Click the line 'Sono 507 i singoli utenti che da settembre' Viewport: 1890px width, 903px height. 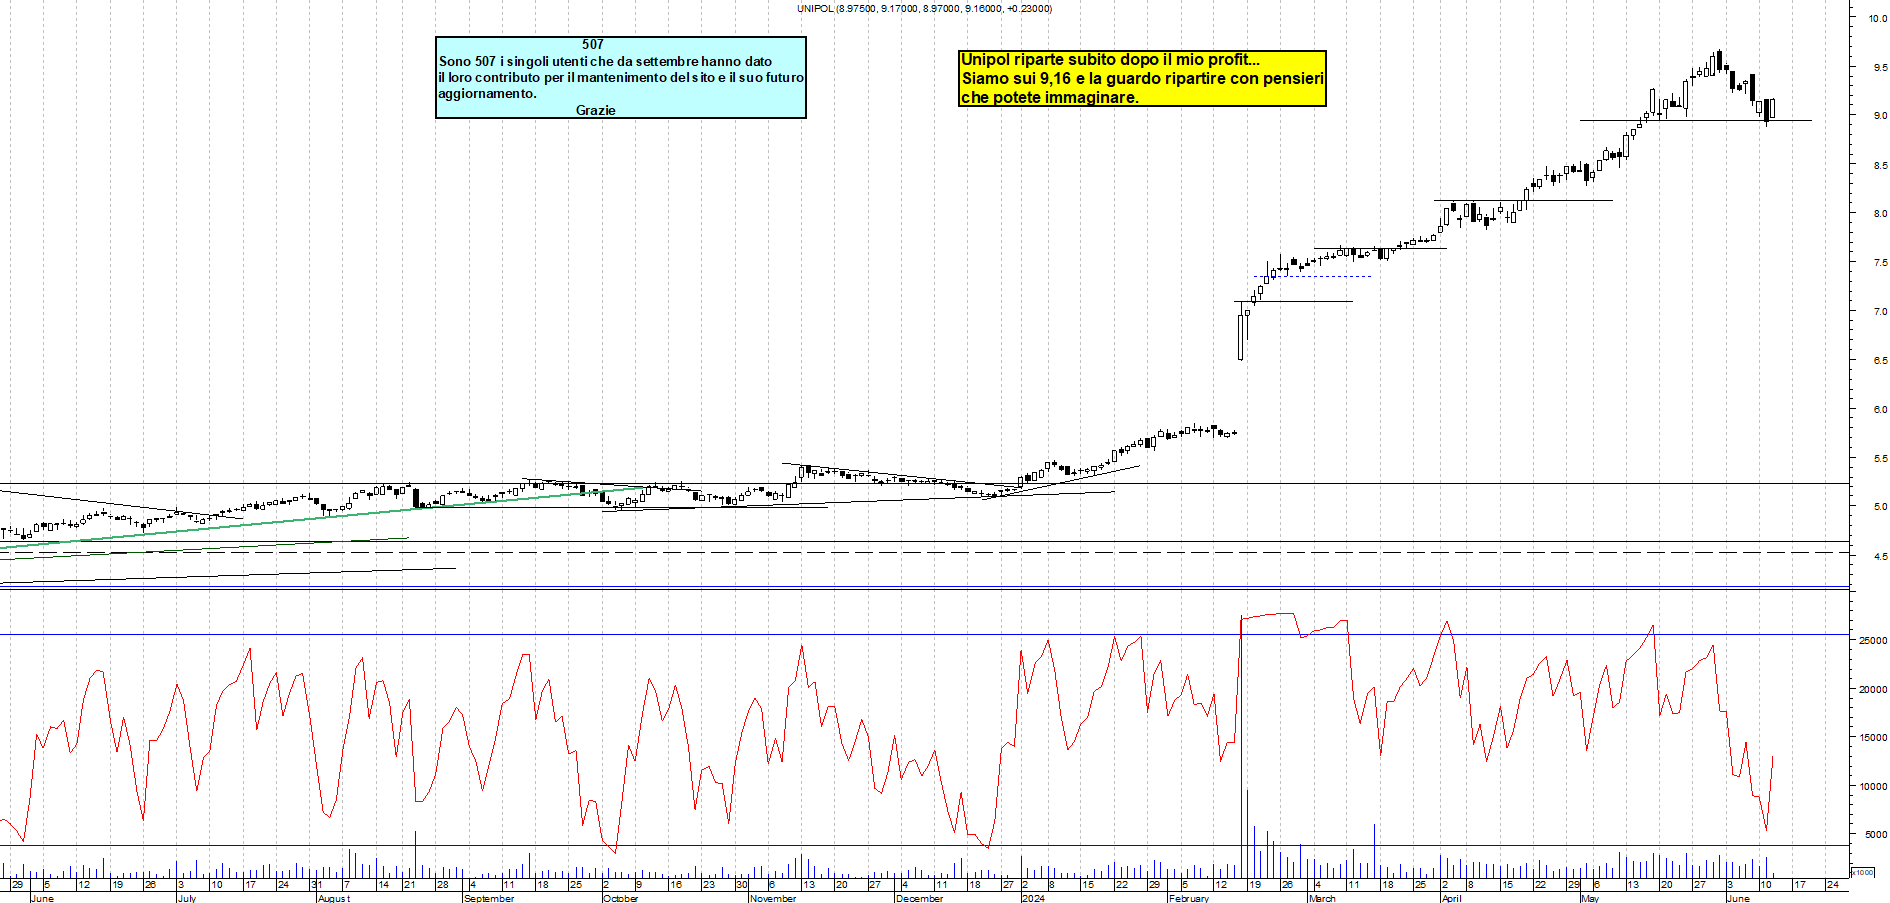pyautogui.click(x=605, y=61)
